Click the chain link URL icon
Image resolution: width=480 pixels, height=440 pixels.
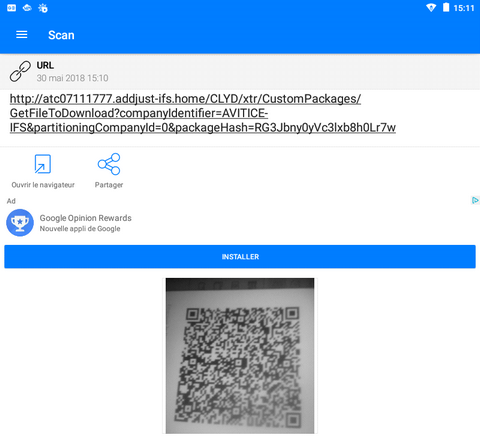tap(20, 71)
